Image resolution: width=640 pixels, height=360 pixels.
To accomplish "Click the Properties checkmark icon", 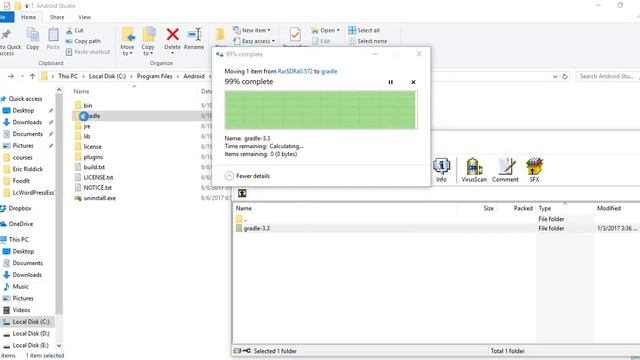I will [x=295, y=35].
